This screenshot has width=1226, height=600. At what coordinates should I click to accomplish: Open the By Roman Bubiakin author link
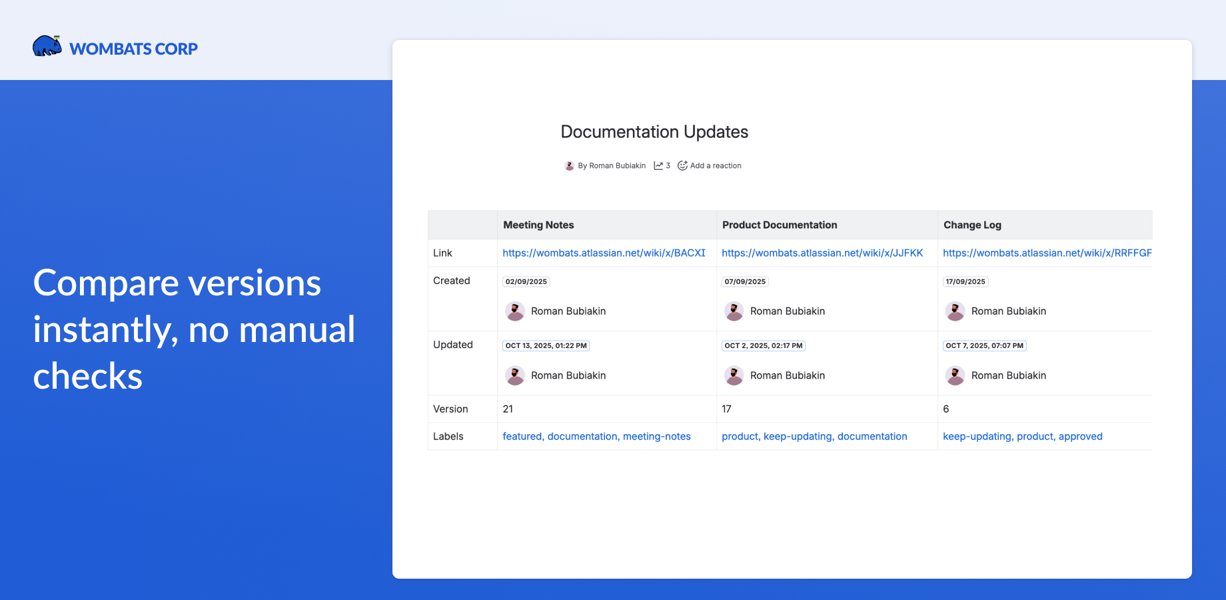[x=611, y=166]
